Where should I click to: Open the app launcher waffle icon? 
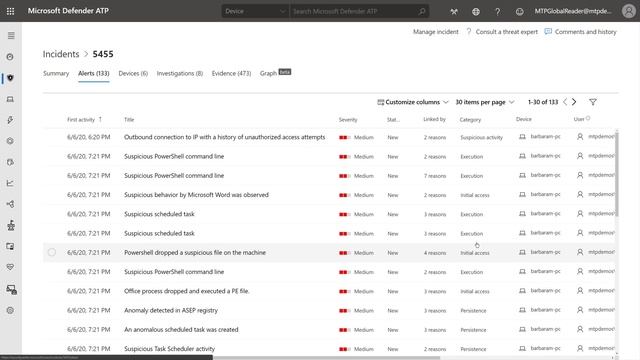click(x=11, y=11)
